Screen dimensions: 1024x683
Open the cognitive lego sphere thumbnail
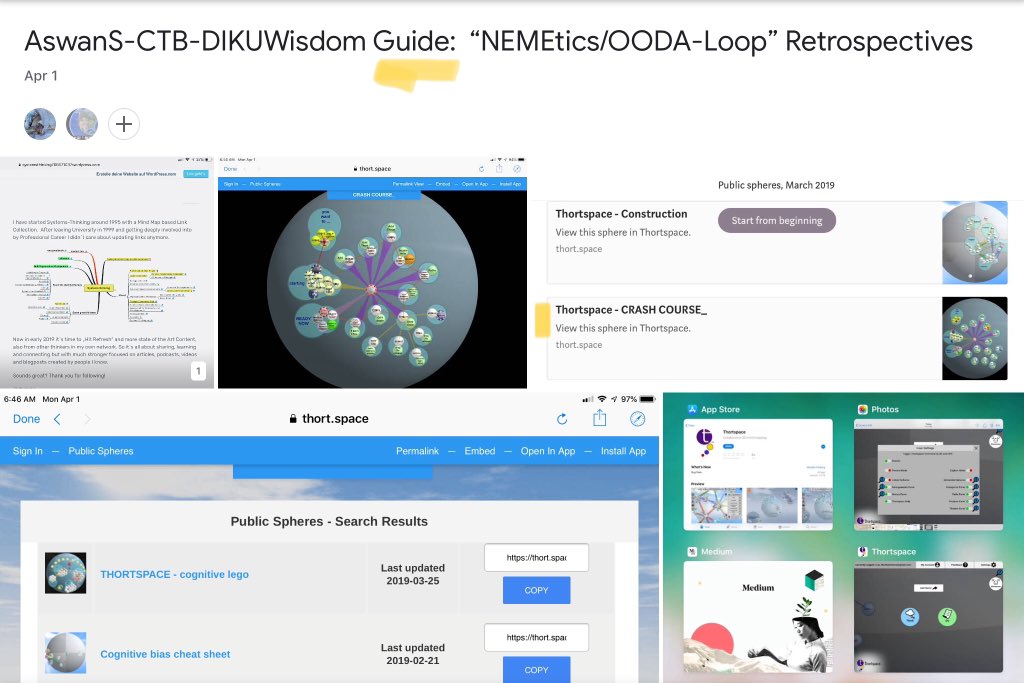point(65,573)
